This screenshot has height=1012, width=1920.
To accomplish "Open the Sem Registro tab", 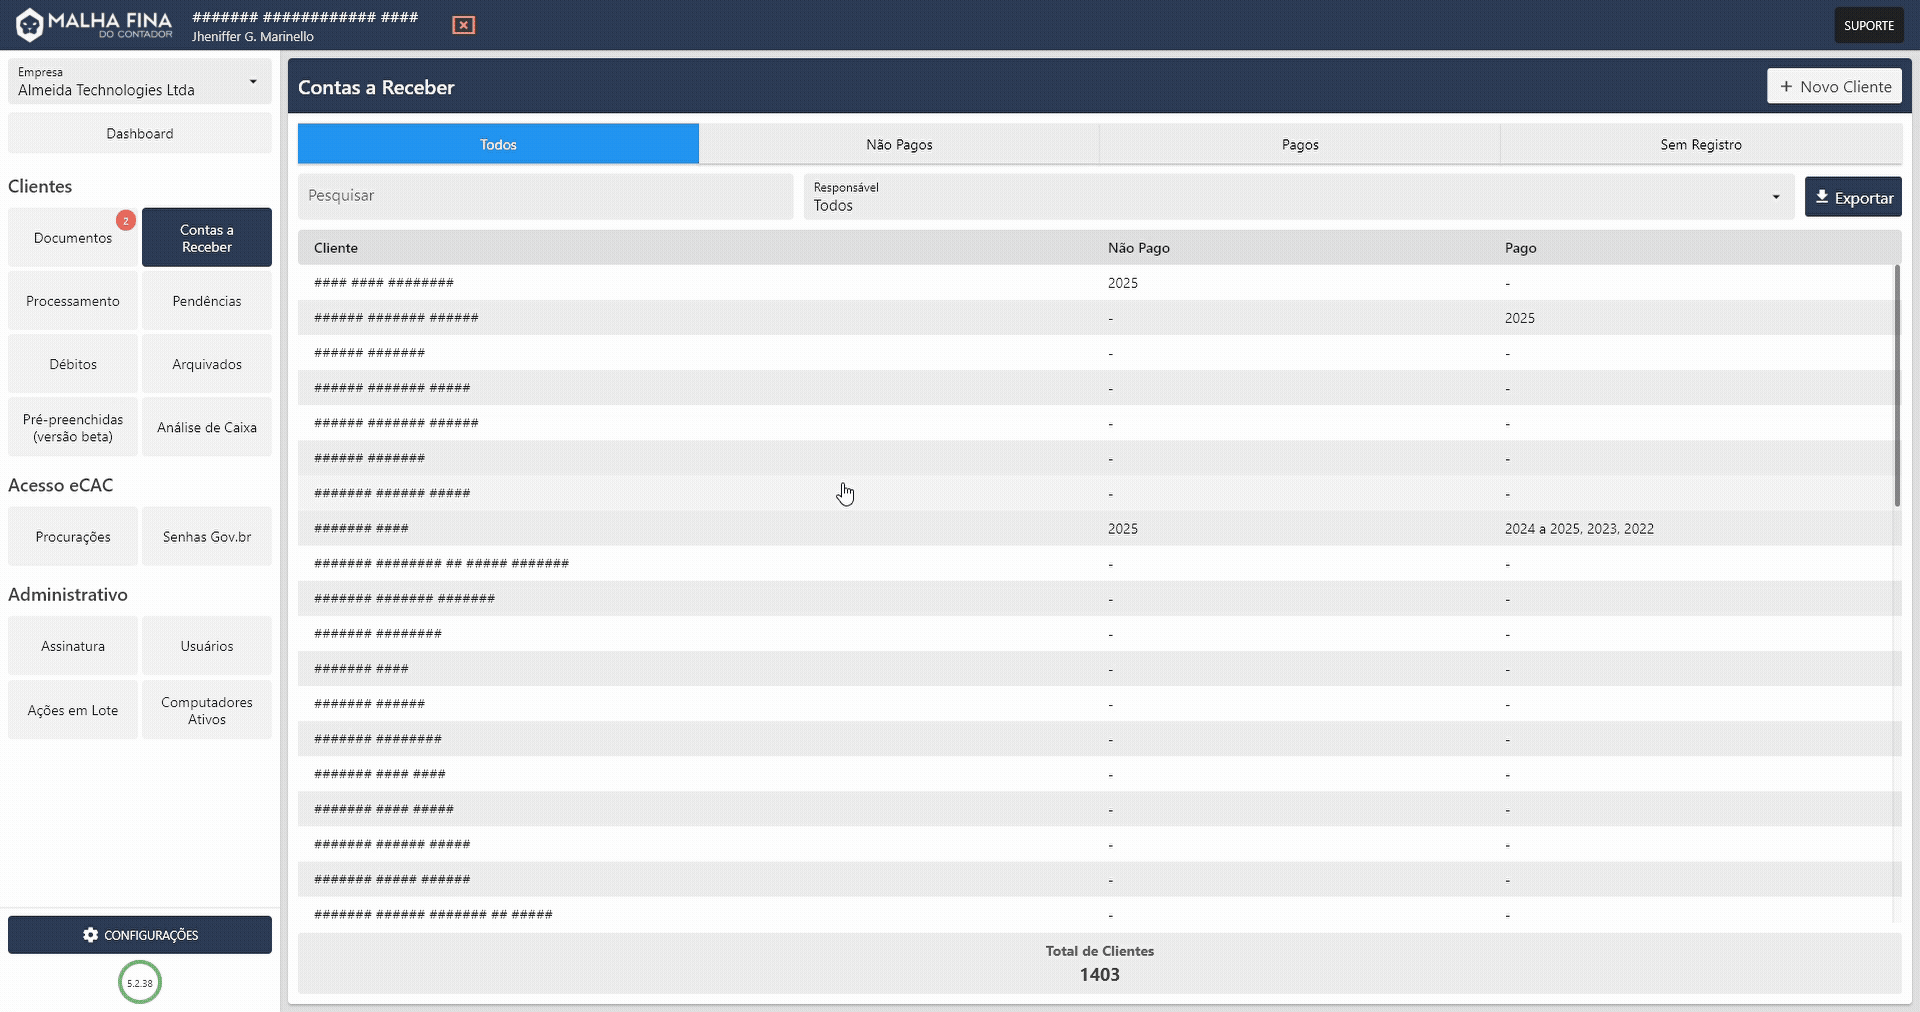I will (x=1700, y=143).
